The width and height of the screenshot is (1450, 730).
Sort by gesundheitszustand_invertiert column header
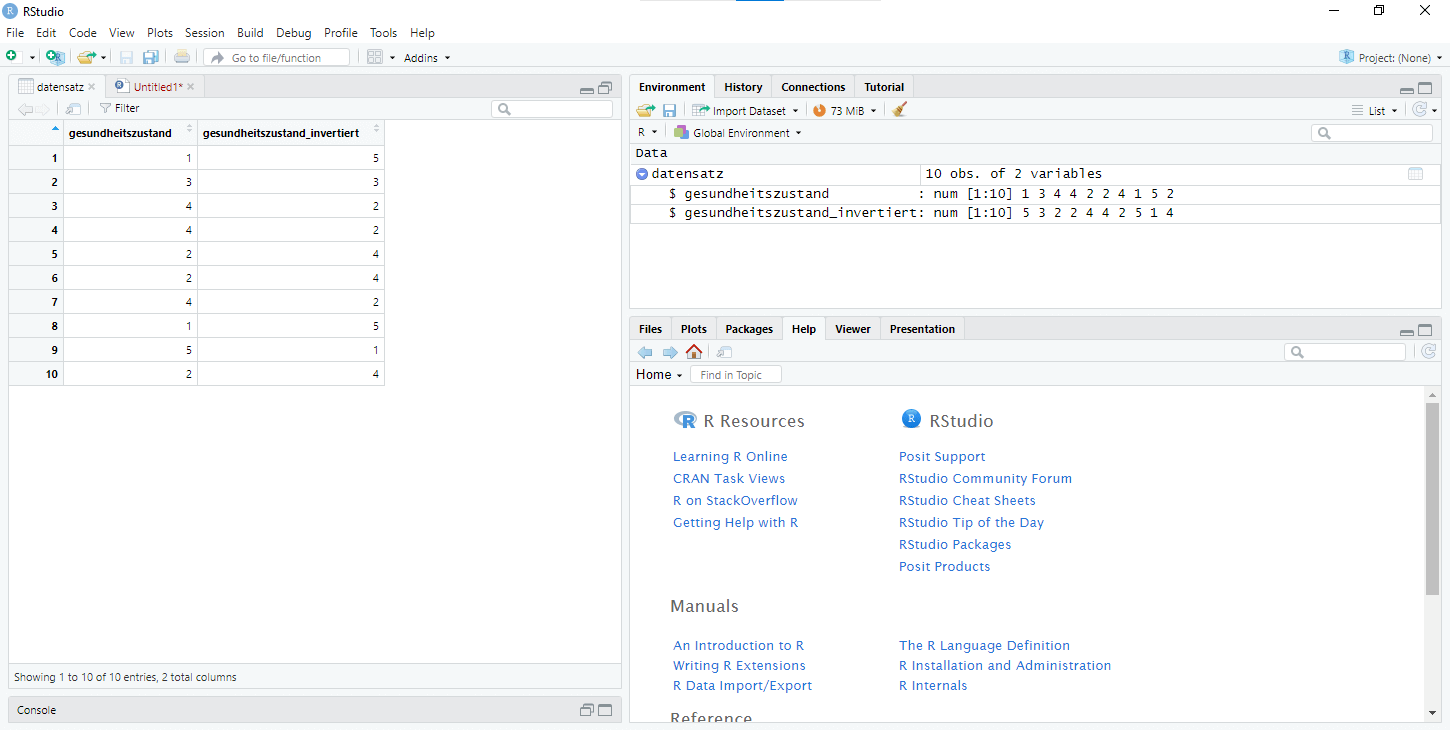(x=291, y=132)
